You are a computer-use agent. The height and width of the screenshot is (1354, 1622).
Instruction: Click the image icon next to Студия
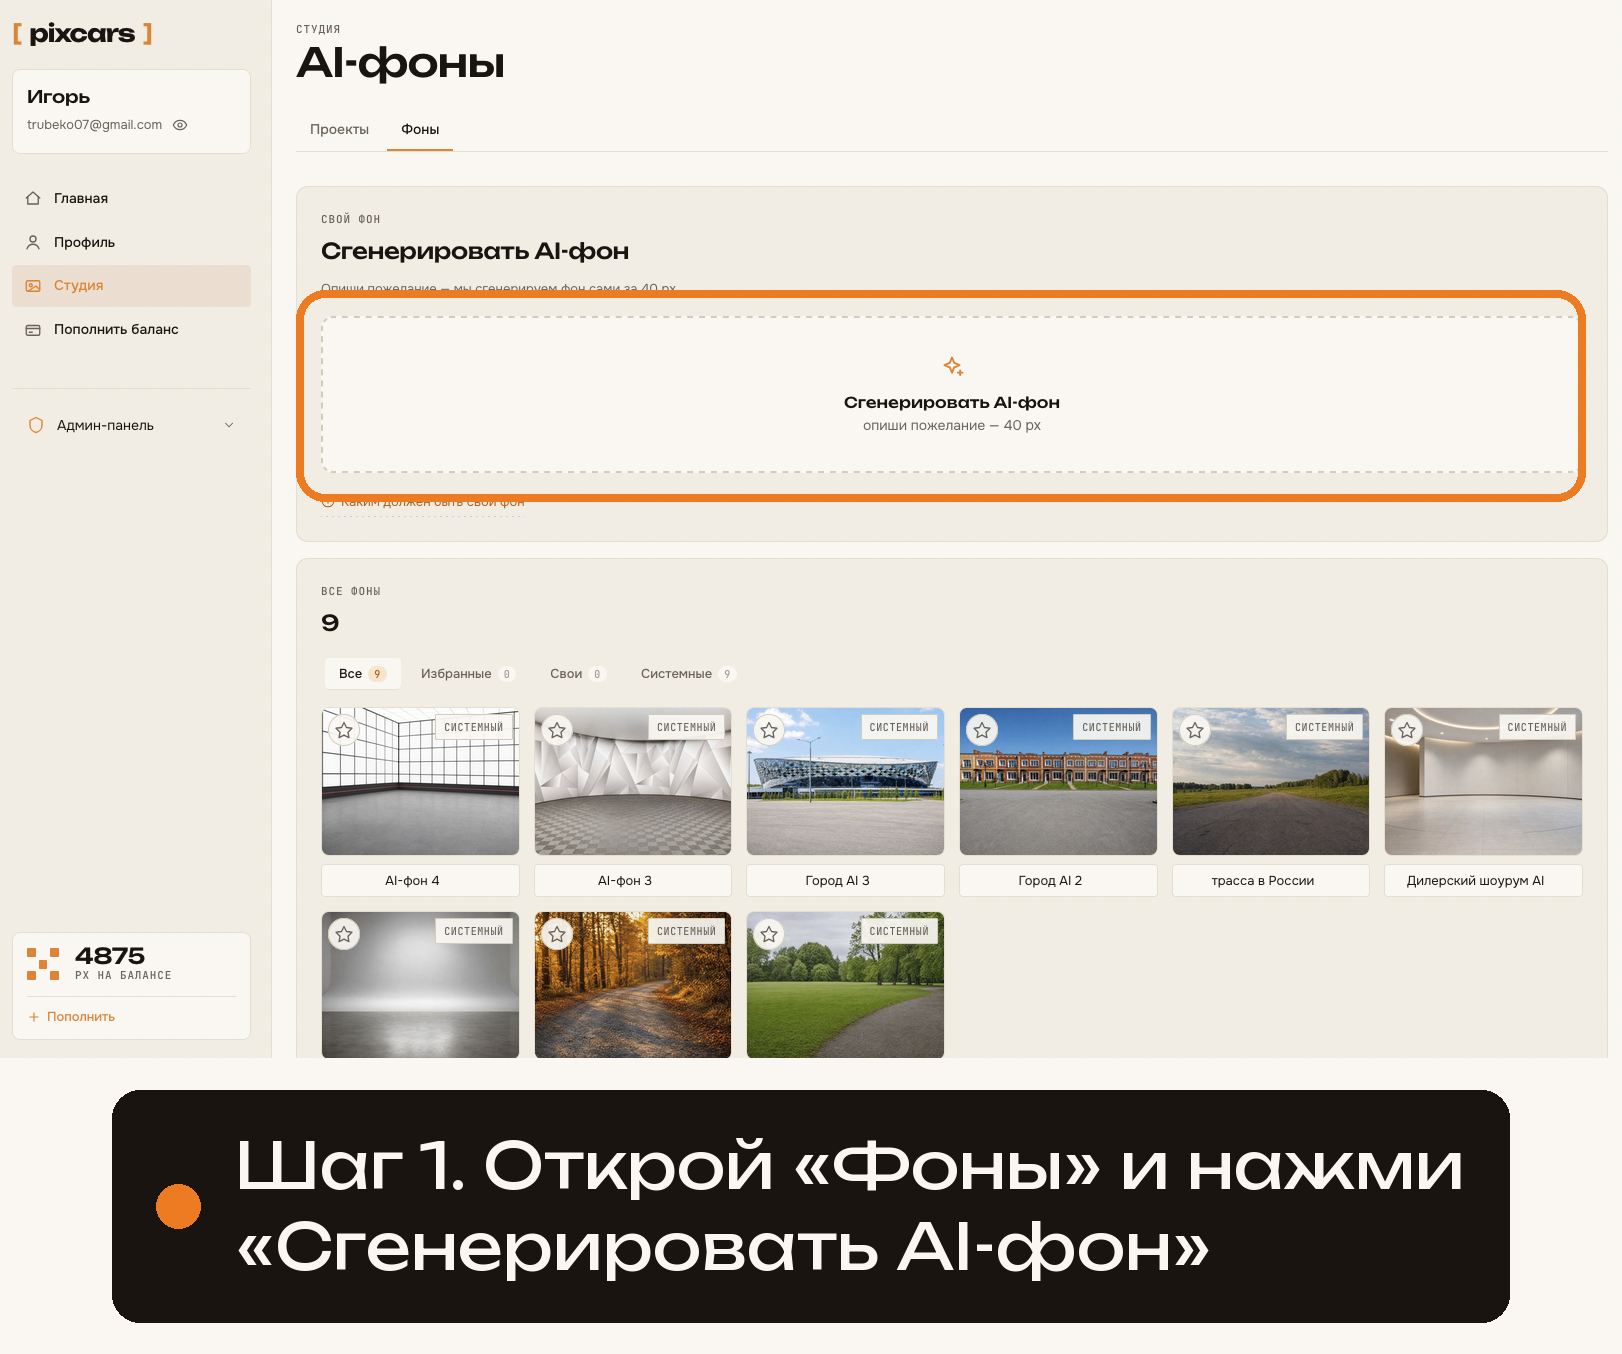click(33, 286)
